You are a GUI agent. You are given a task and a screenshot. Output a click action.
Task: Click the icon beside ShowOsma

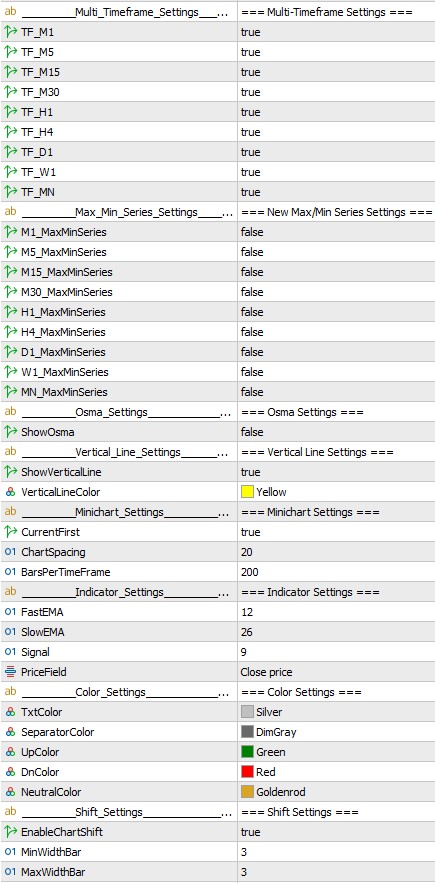[10, 432]
